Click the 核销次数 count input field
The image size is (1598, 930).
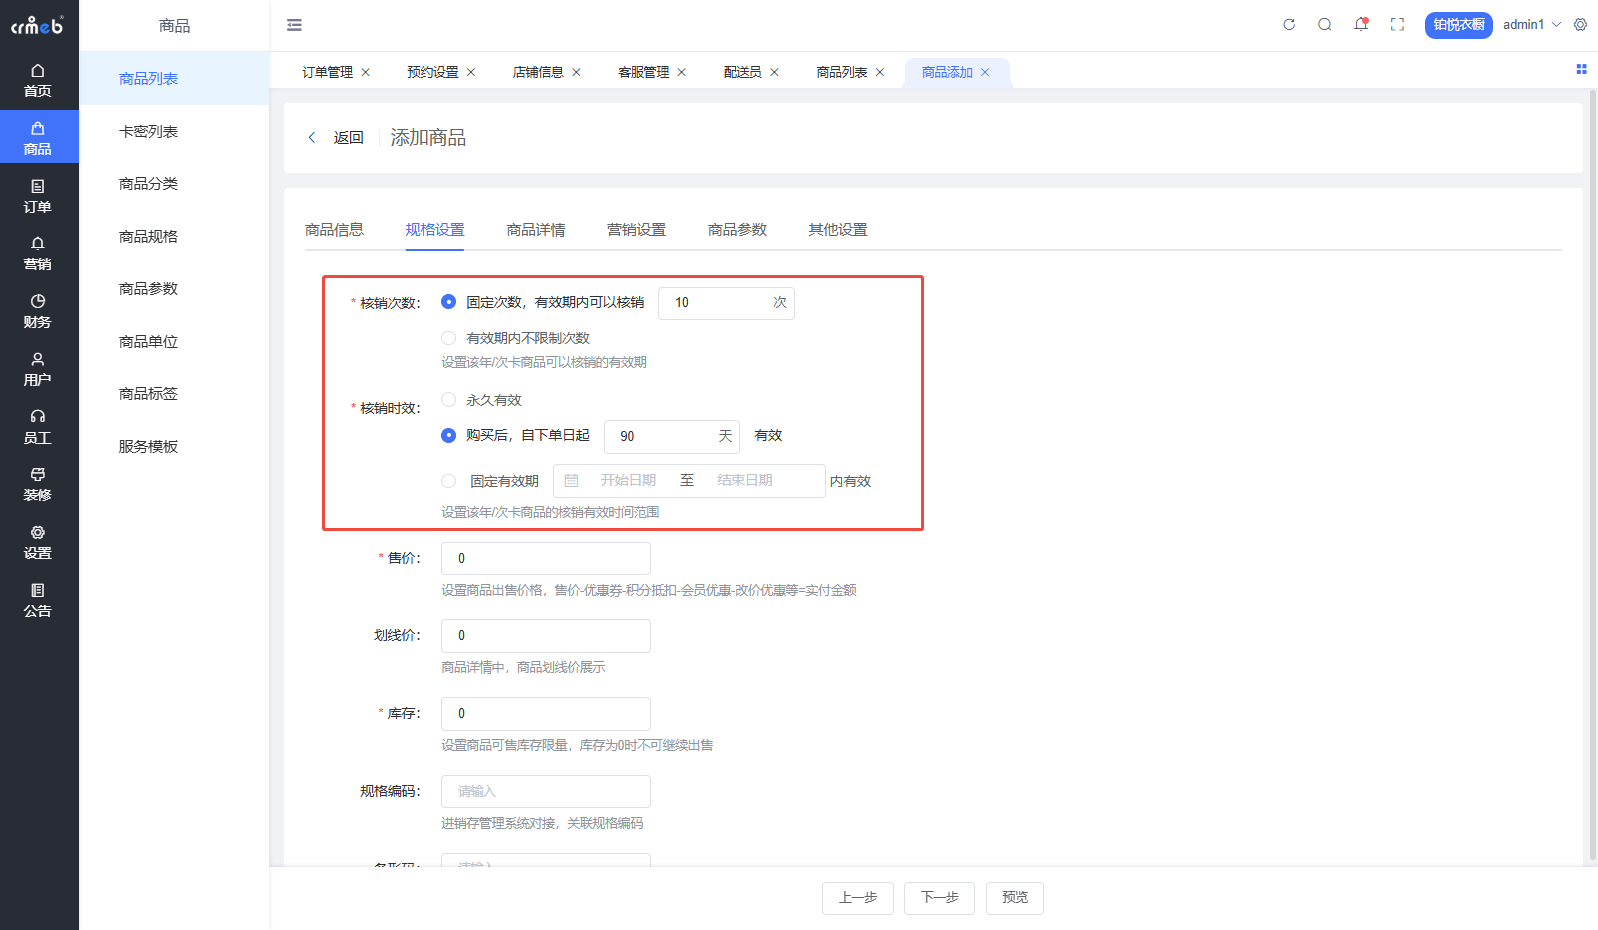tap(726, 302)
